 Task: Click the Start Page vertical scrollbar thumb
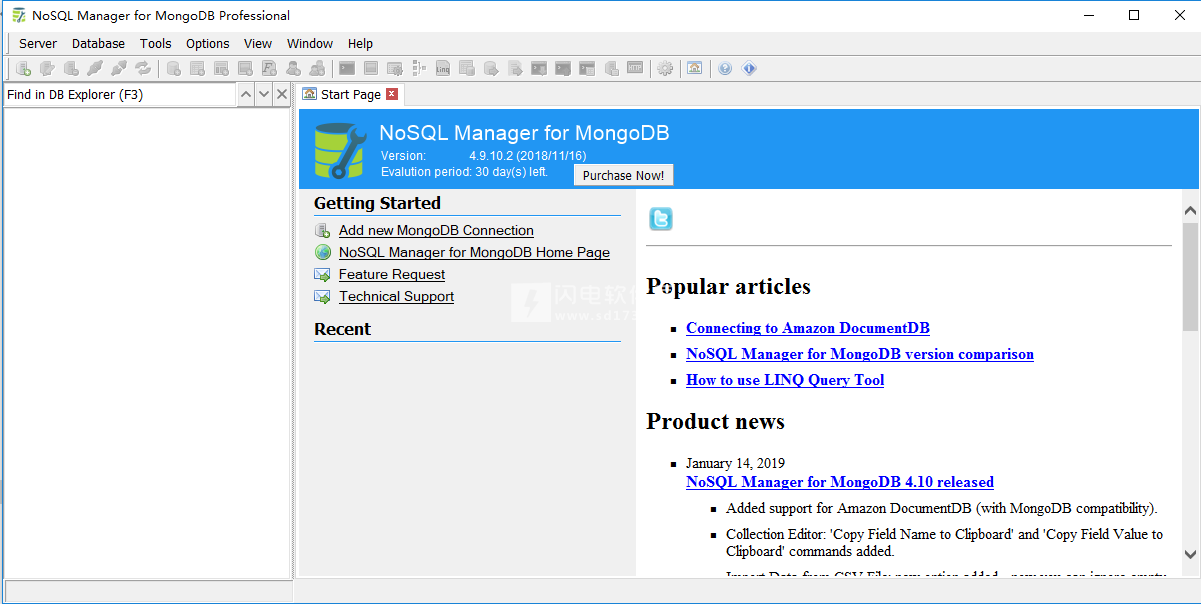tap(1190, 276)
